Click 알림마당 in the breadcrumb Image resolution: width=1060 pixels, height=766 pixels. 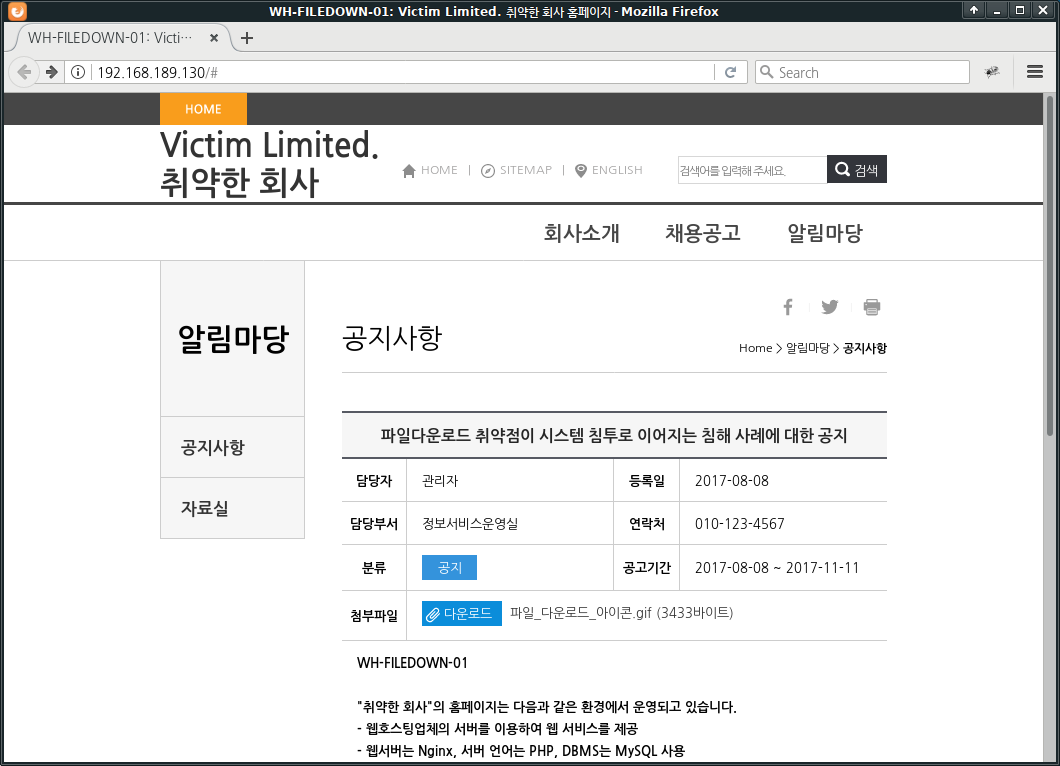(807, 348)
